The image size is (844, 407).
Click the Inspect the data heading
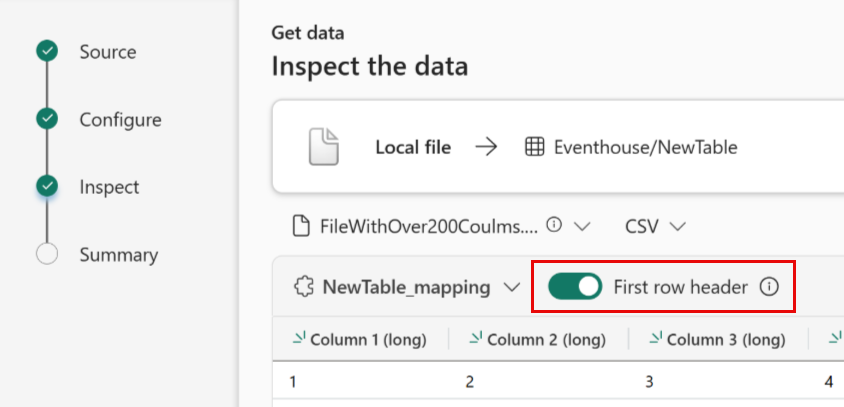[369, 67]
